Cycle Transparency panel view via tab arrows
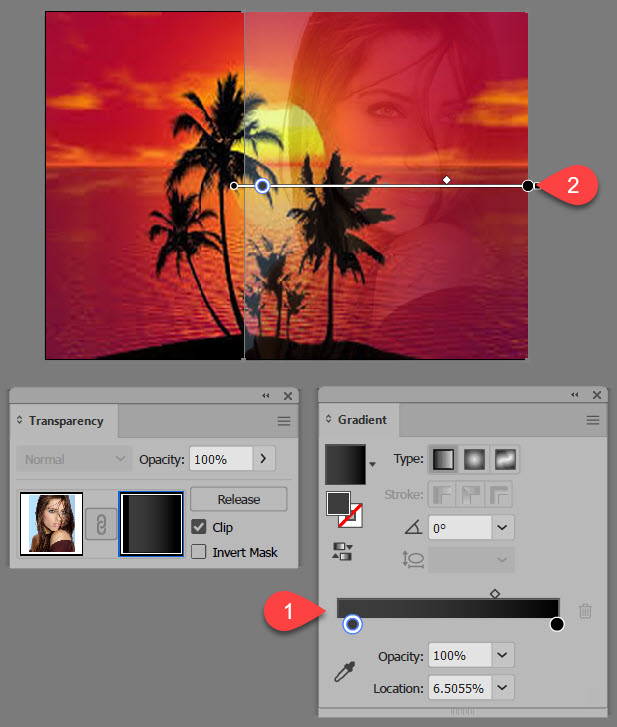Viewport: 617px width, 727px height. (x=19, y=420)
